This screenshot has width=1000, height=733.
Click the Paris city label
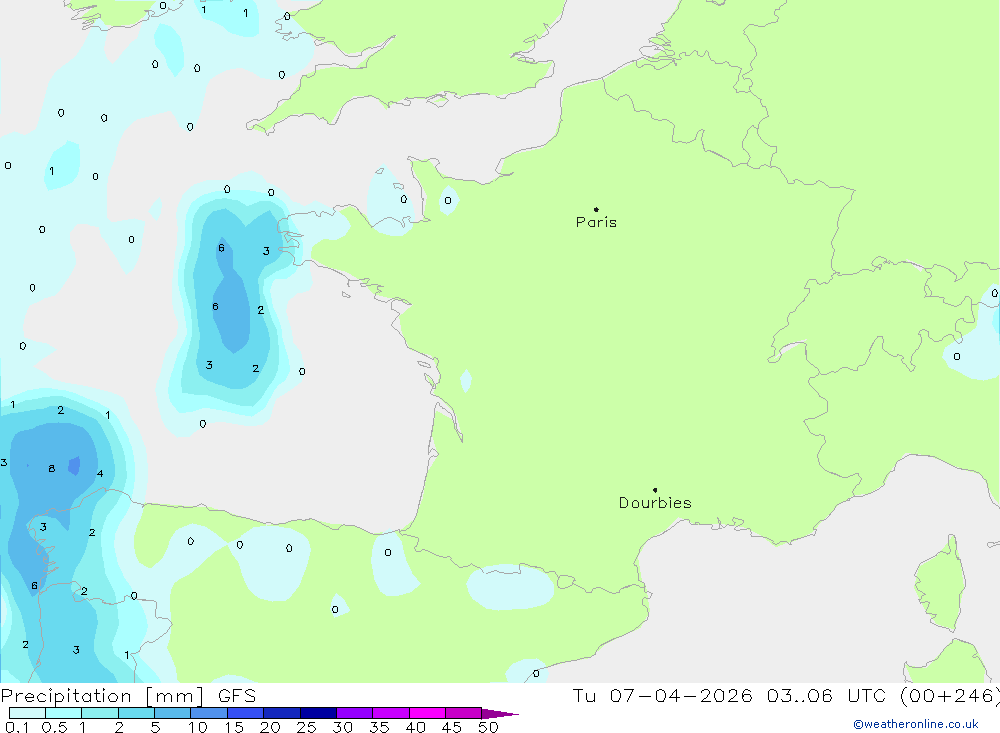pos(596,222)
